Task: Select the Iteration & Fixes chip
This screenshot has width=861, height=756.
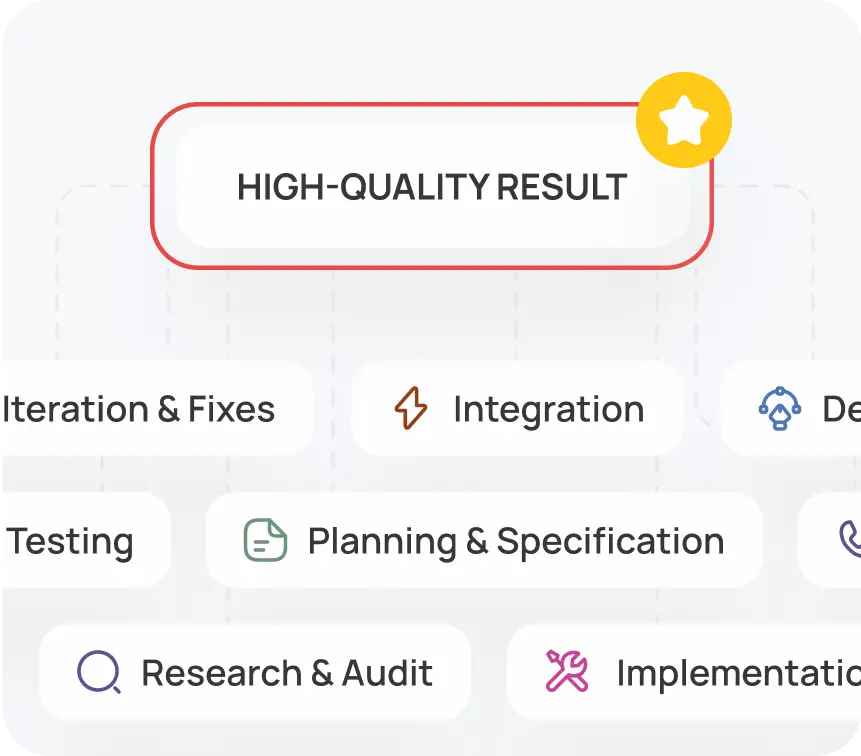Action: (x=157, y=408)
